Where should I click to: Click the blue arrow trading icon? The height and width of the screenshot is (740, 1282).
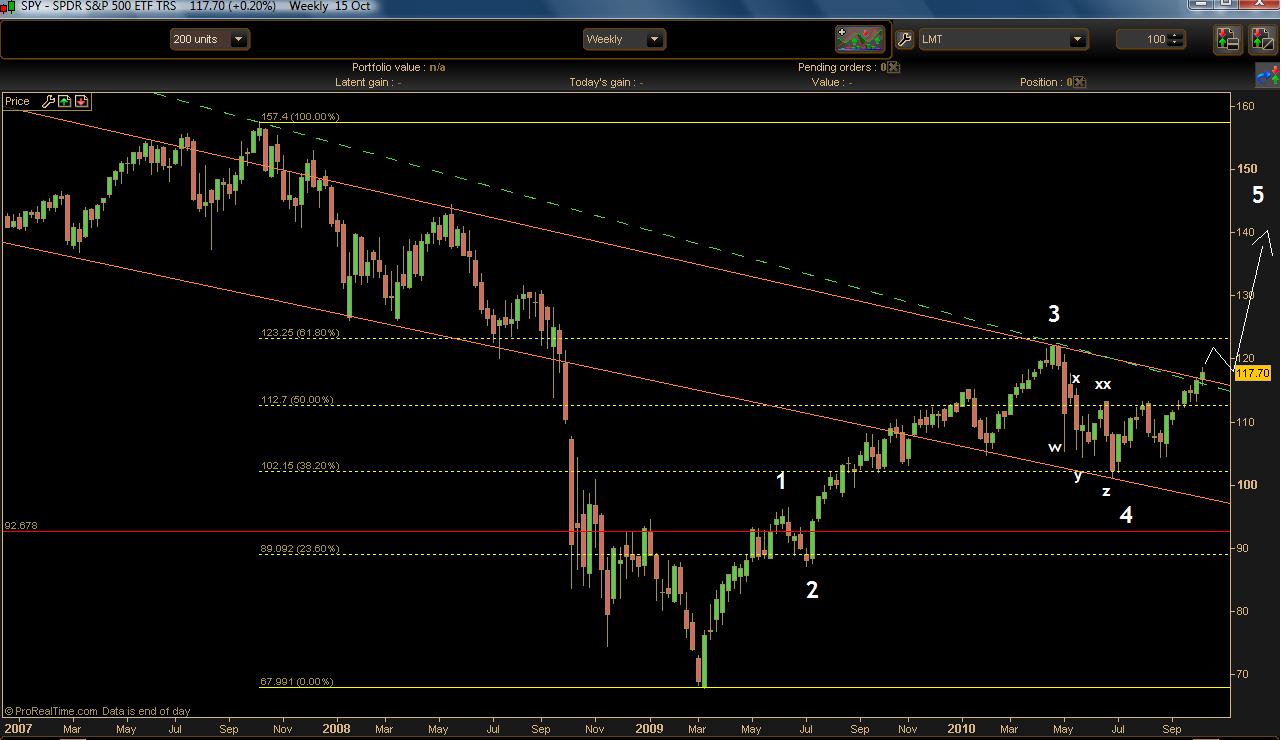click(x=1267, y=74)
